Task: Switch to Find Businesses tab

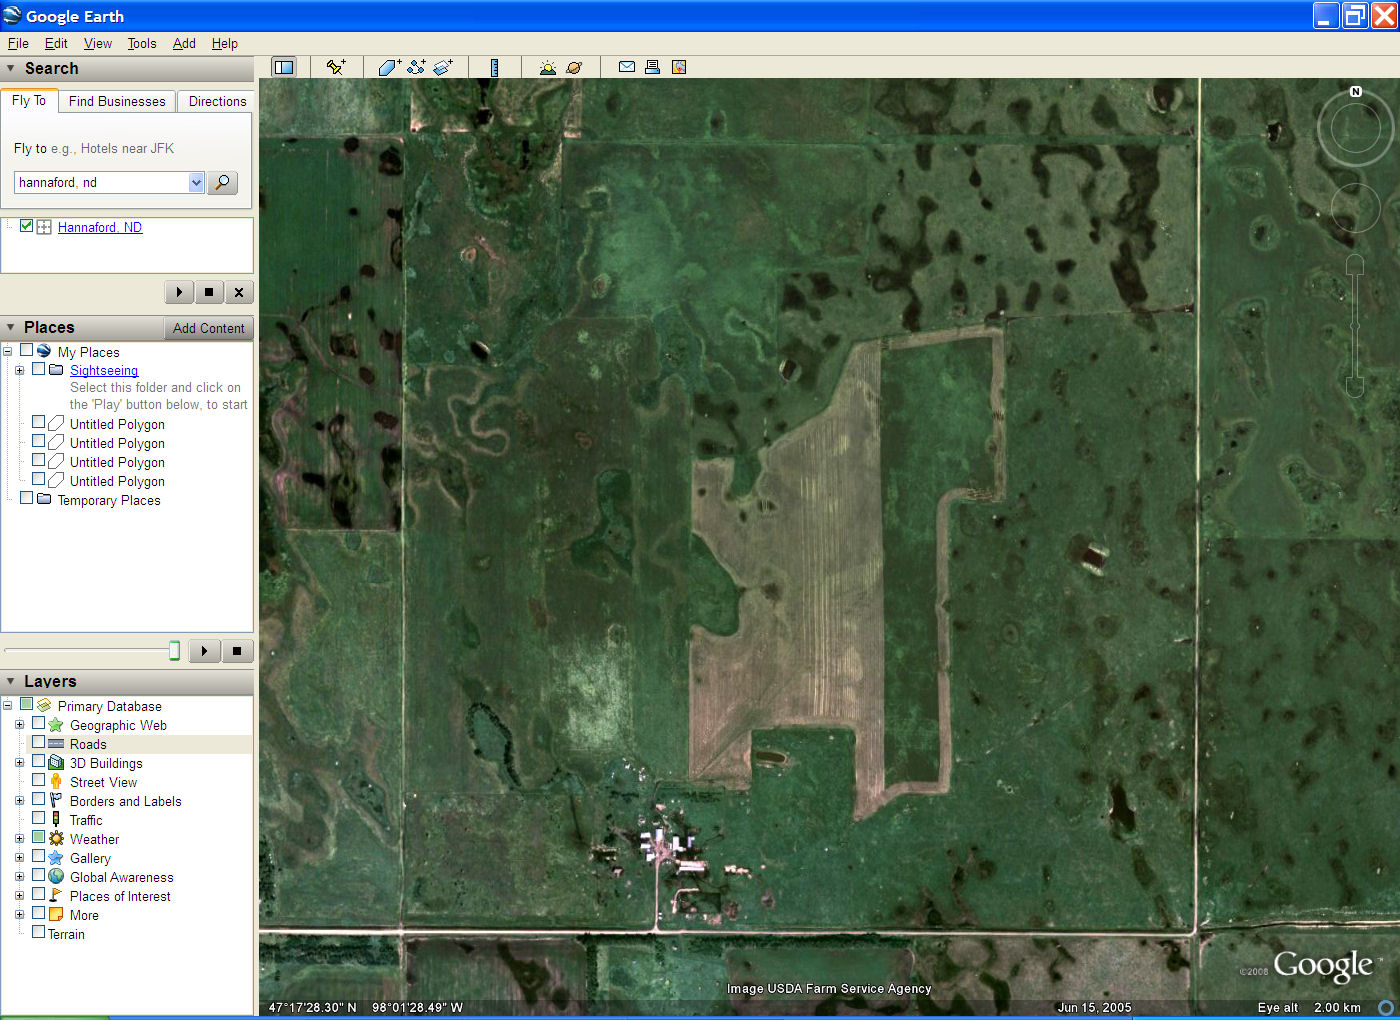Action: (x=117, y=101)
